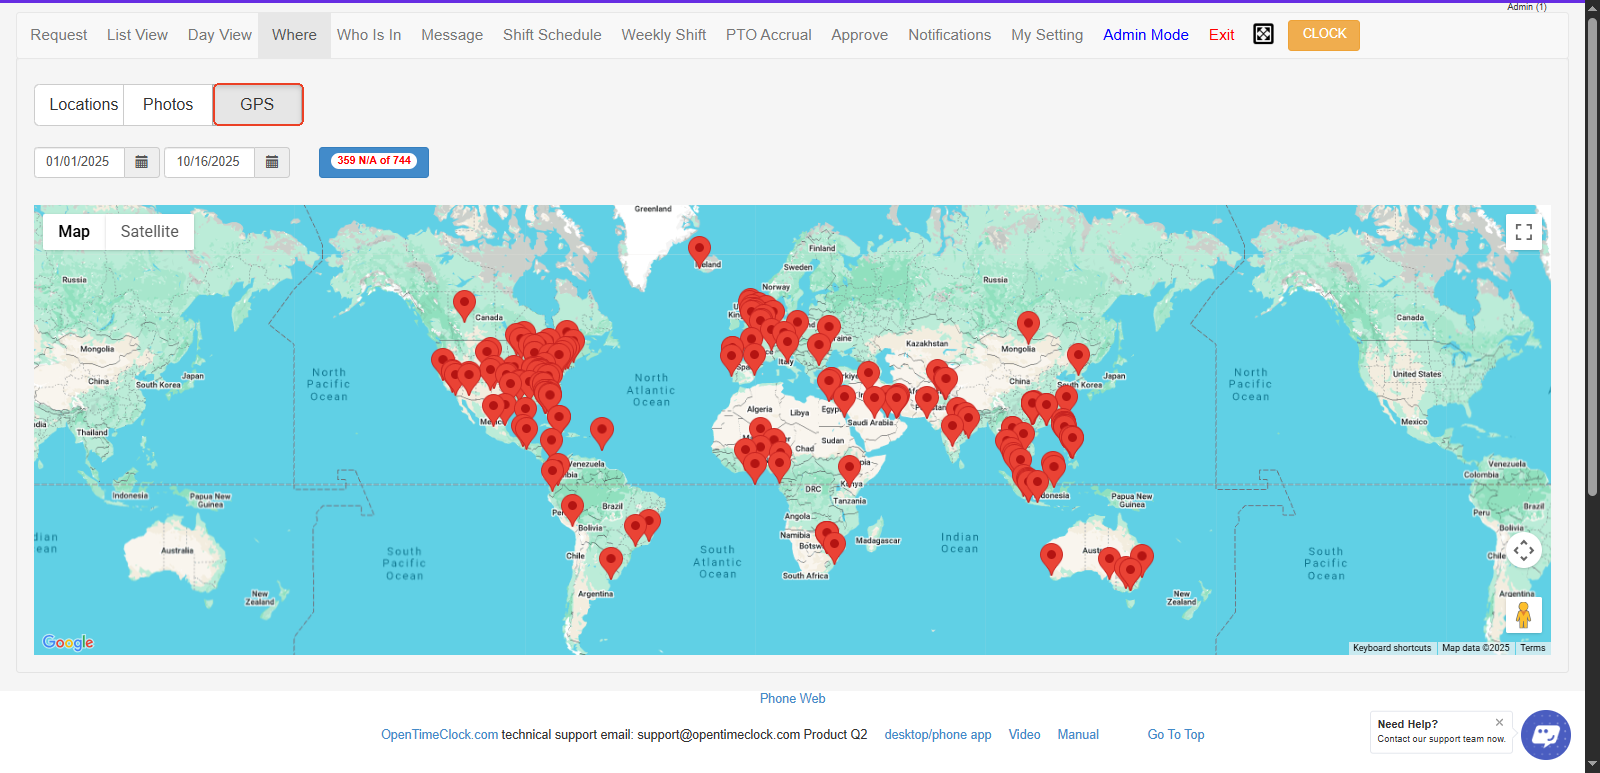Go to the PTO Accrual page
This screenshot has width=1600, height=773.
coord(768,35)
